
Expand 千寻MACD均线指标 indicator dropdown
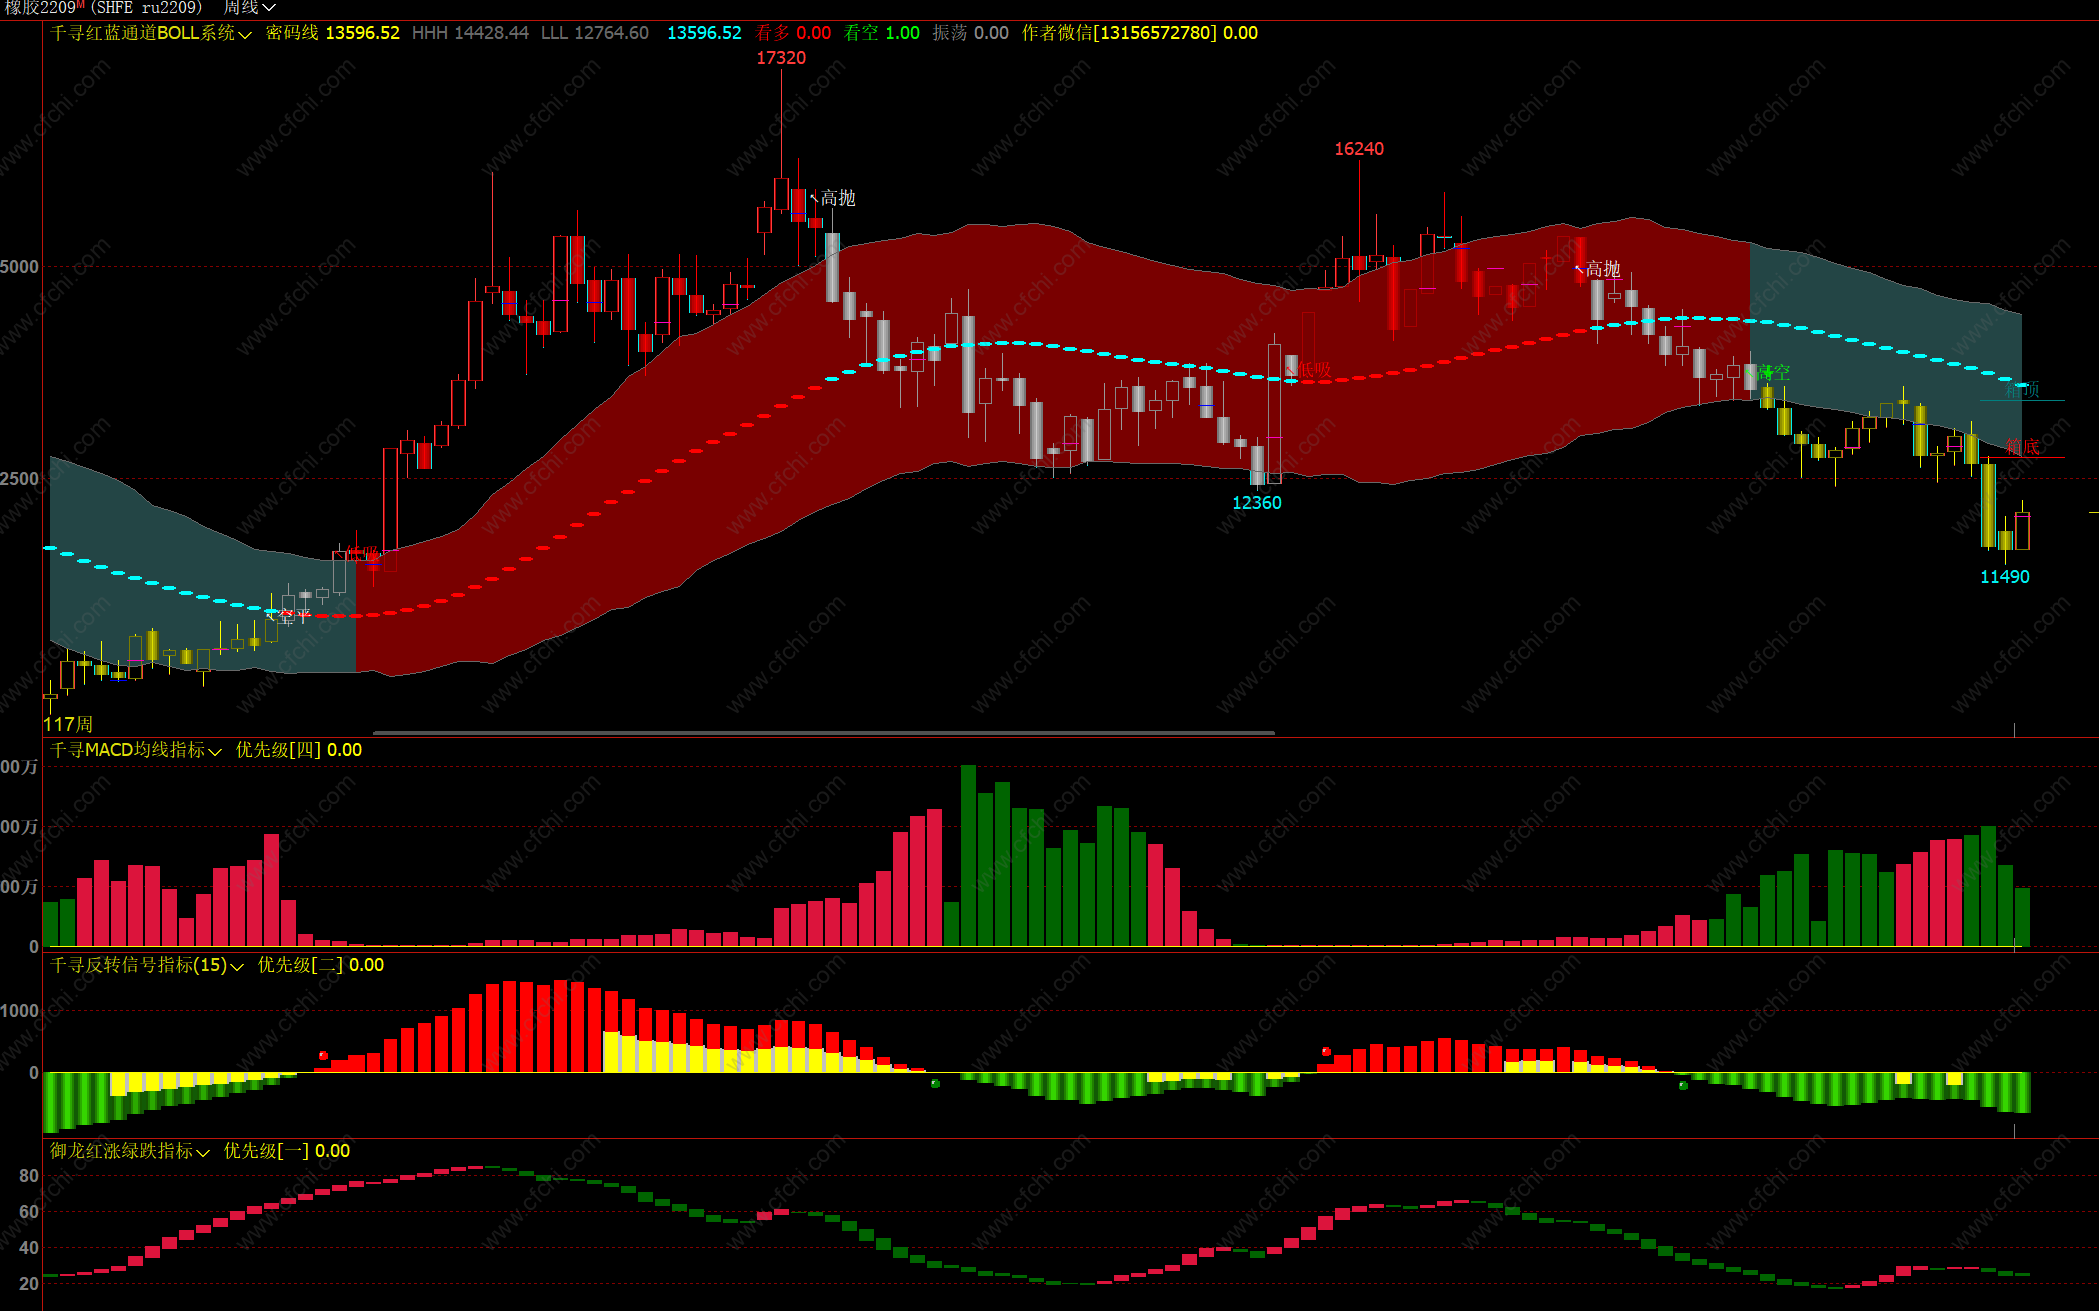[x=215, y=751]
